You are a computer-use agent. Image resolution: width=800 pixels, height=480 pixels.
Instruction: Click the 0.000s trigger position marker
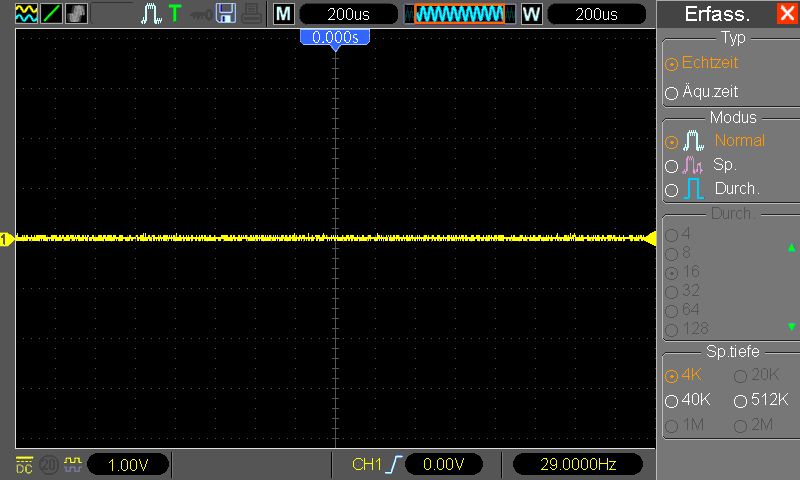click(335, 40)
